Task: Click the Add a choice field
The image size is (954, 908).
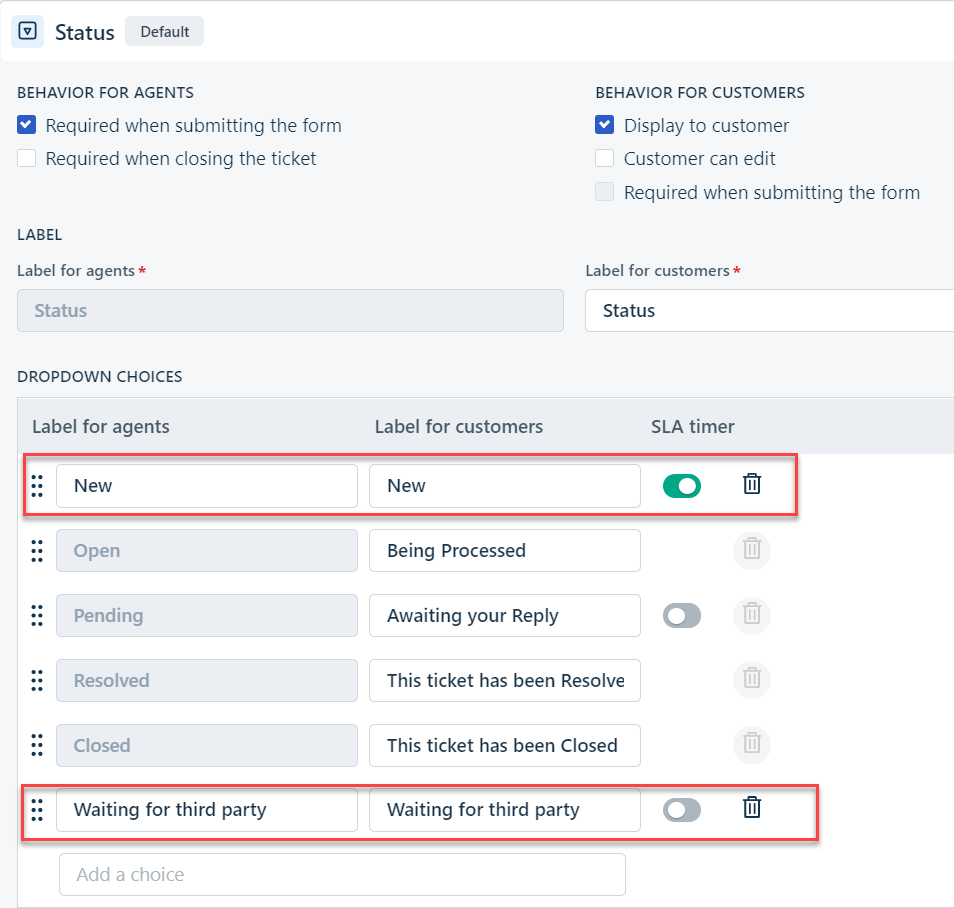Action: coord(342,875)
